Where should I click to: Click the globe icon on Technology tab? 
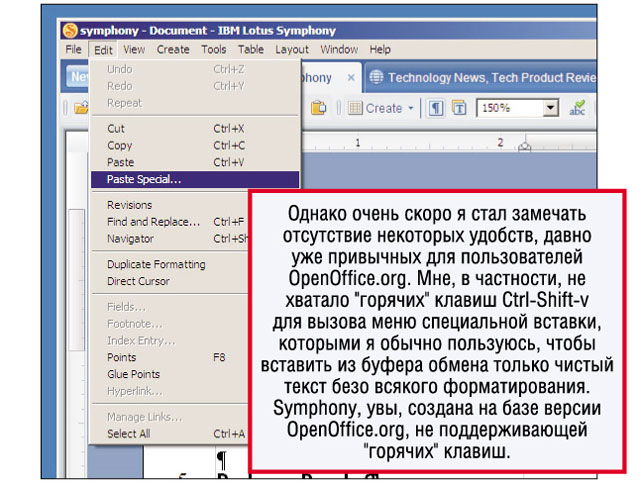(376, 77)
